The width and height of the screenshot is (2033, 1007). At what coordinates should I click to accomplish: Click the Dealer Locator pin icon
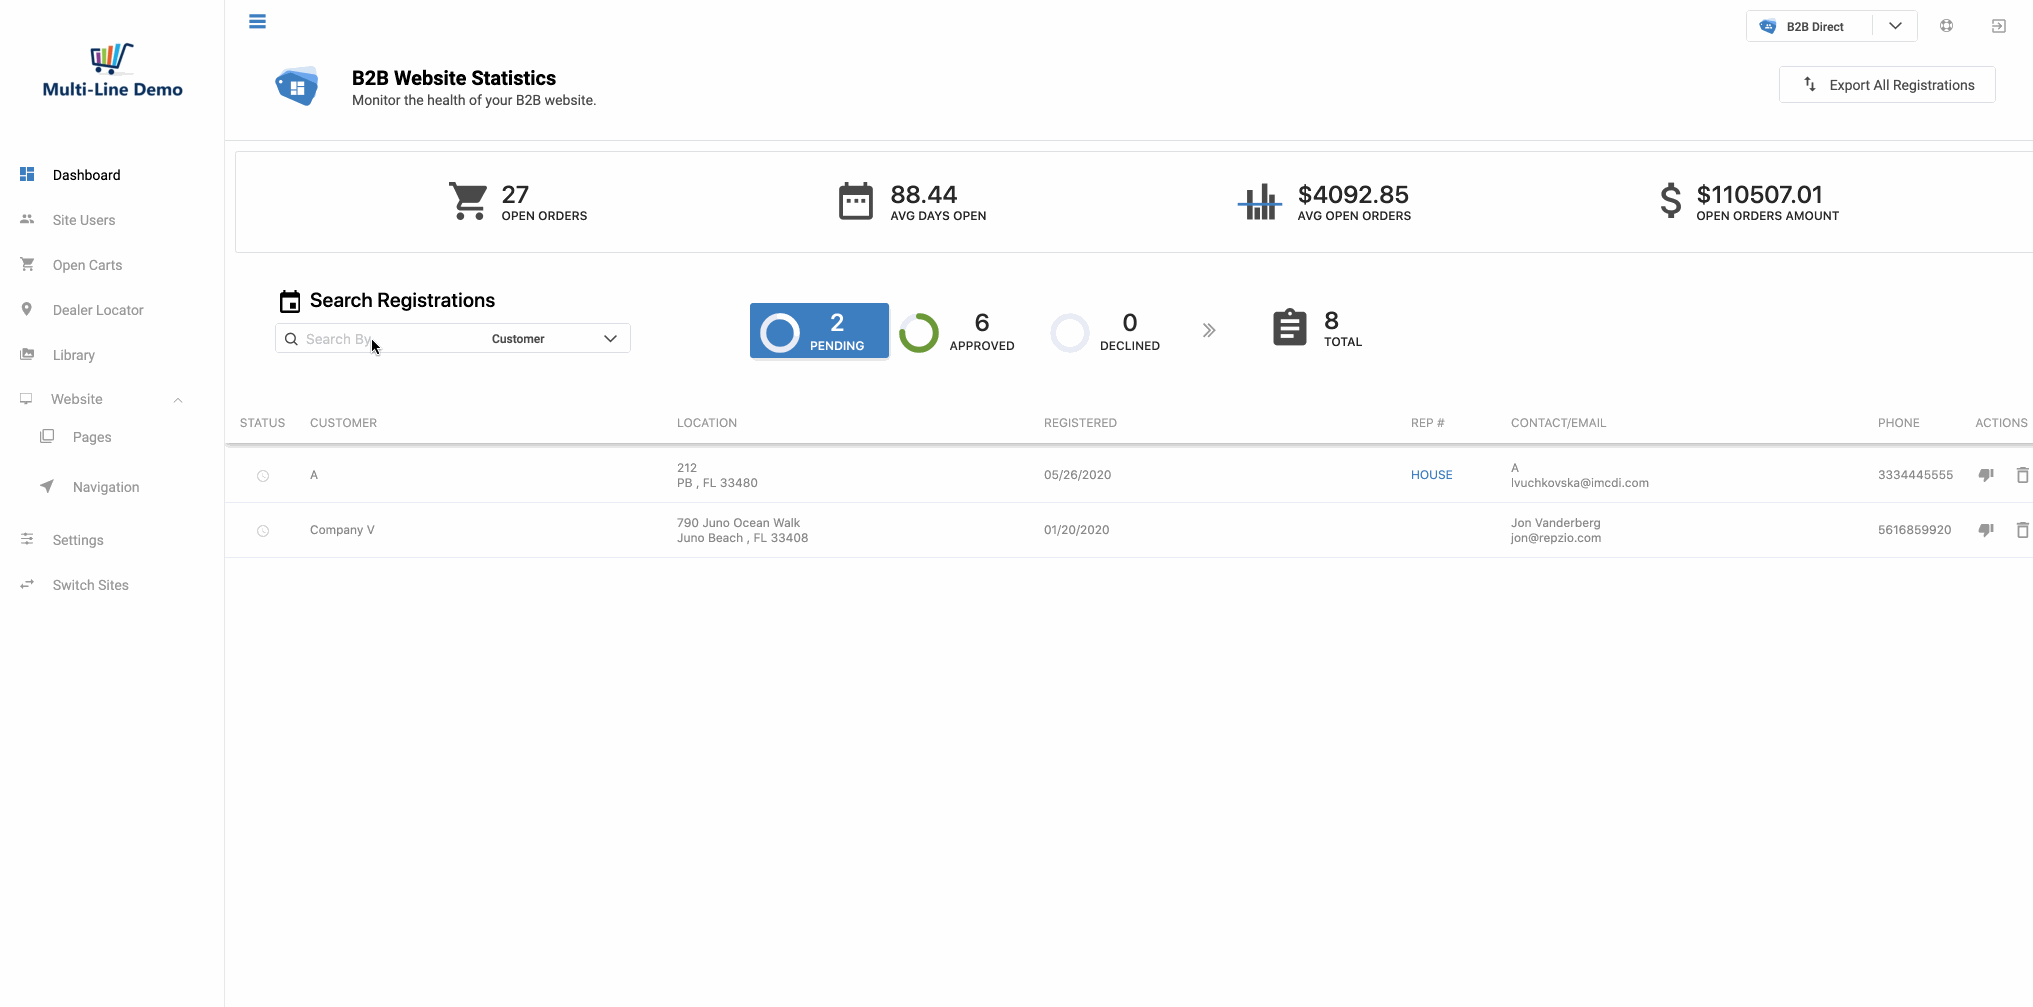point(27,309)
